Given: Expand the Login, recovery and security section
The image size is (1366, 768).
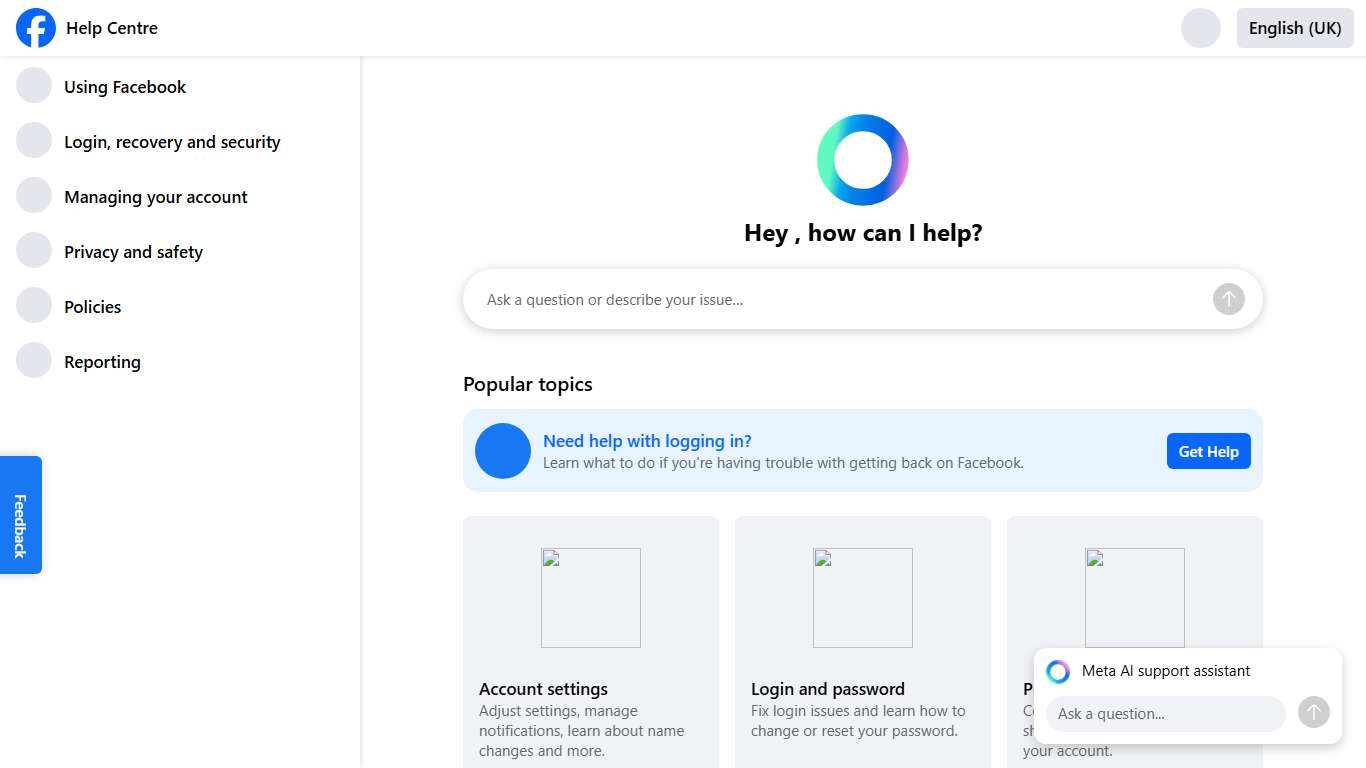Looking at the screenshot, I should coord(172,142).
